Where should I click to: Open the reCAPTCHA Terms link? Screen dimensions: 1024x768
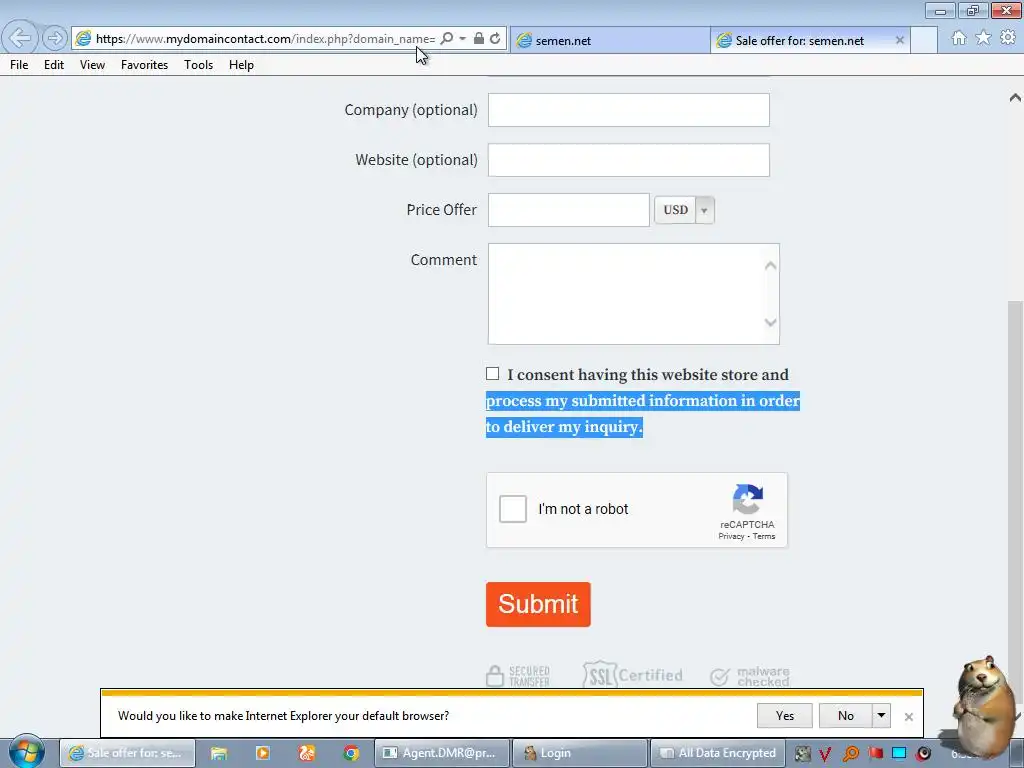coord(763,536)
